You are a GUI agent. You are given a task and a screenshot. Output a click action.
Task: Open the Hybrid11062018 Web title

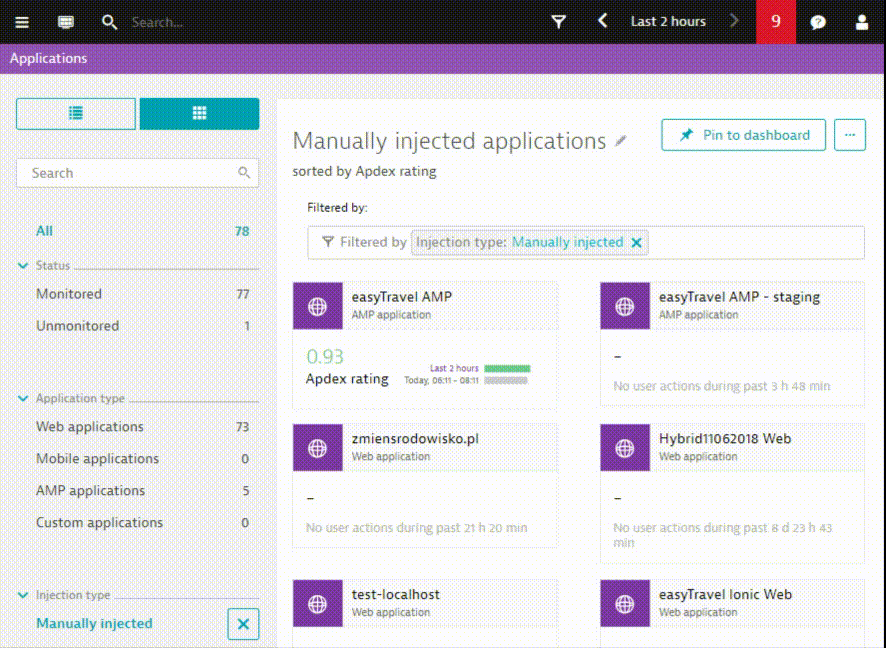click(725, 438)
